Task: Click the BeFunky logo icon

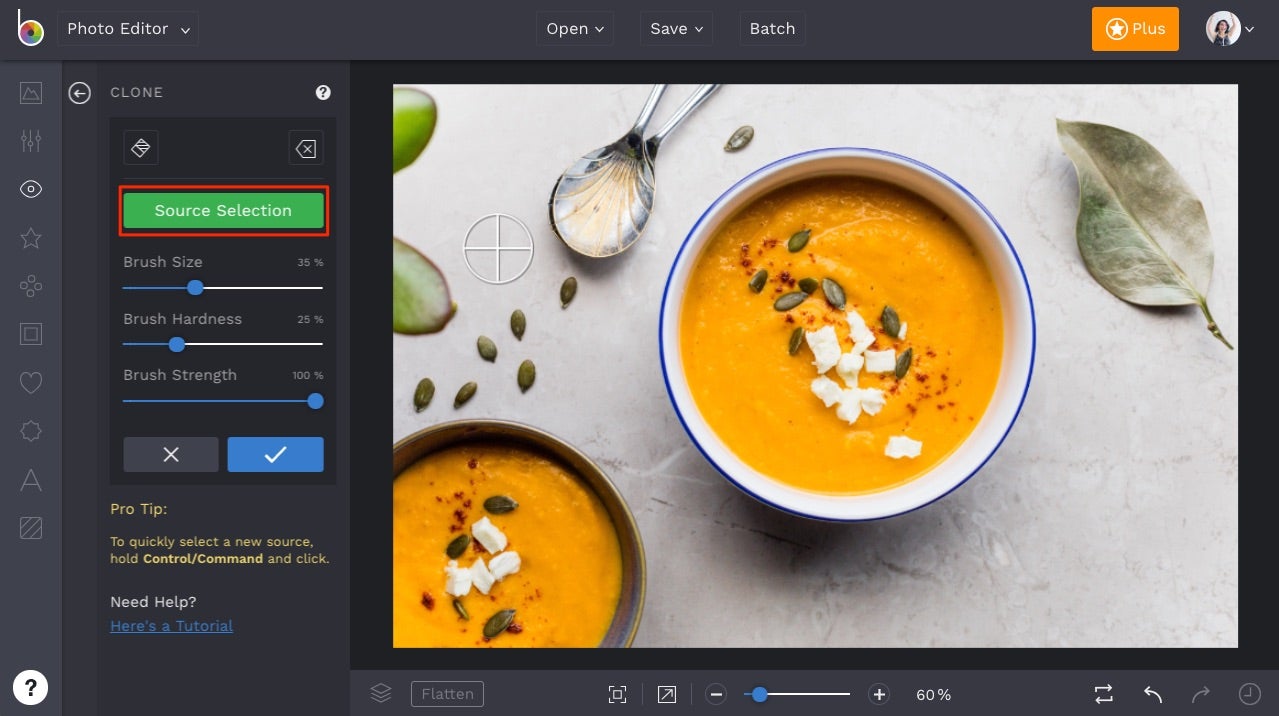Action: coord(30,28)
